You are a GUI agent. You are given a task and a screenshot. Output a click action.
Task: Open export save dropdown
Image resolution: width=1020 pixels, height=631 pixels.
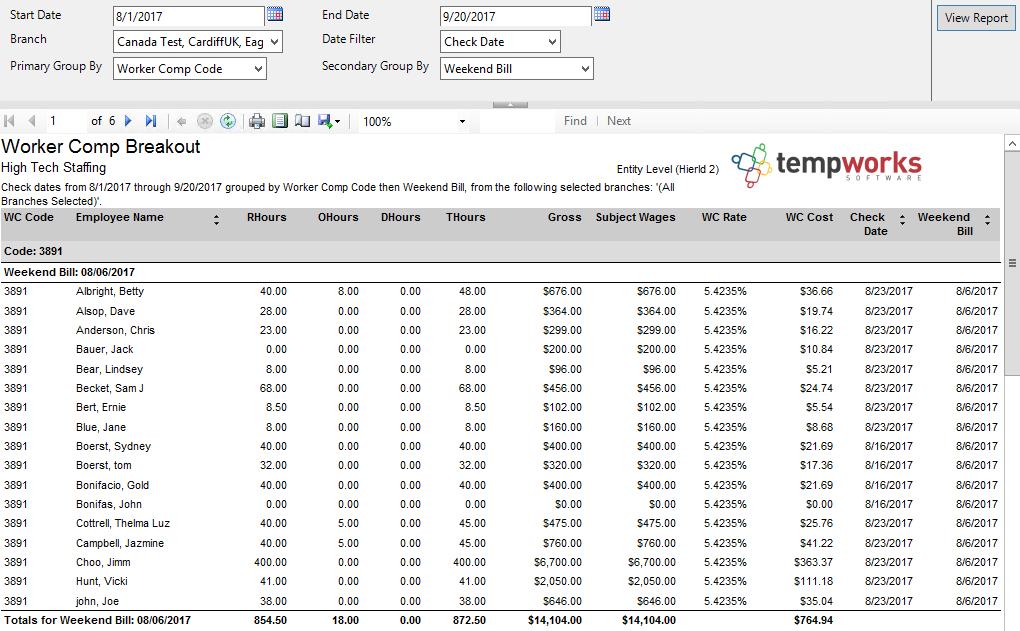[329, 121]
